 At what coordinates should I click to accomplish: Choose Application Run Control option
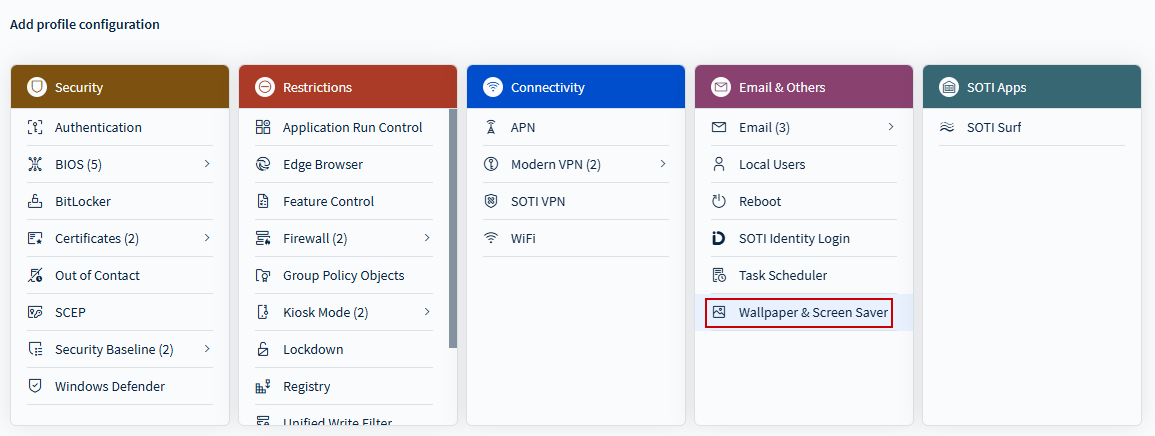(352, 128)
